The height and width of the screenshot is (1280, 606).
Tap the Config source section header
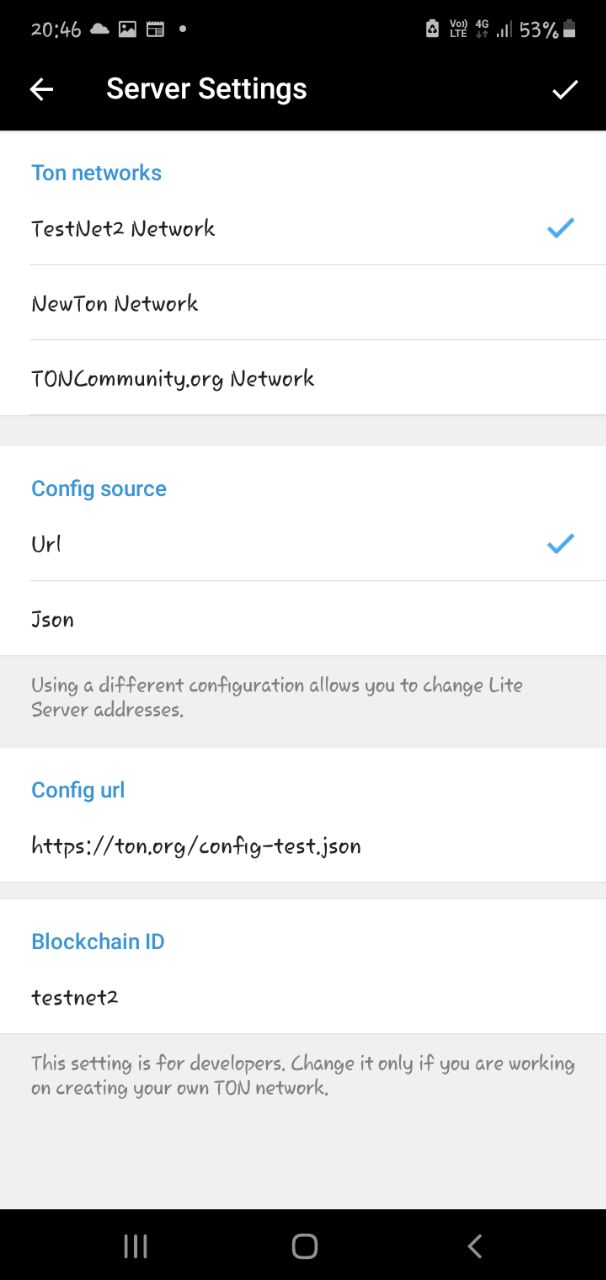(99, 489)
